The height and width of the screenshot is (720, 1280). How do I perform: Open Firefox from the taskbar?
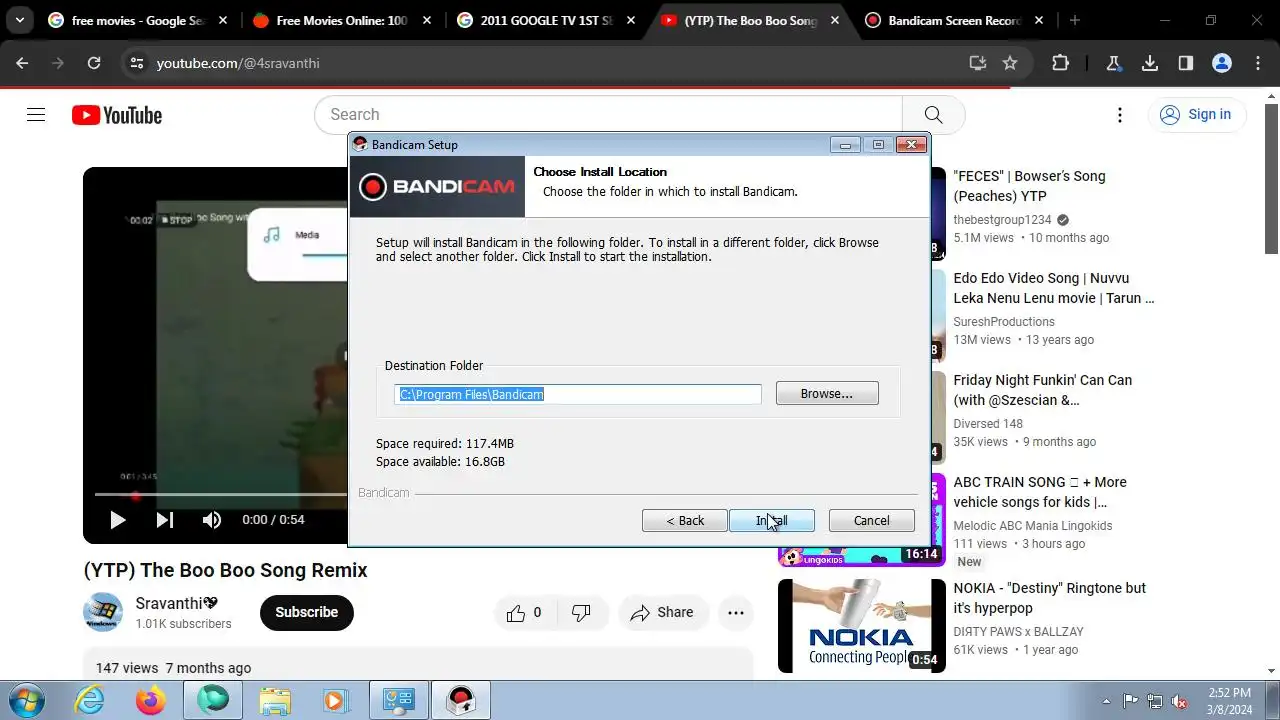[151, 700]
